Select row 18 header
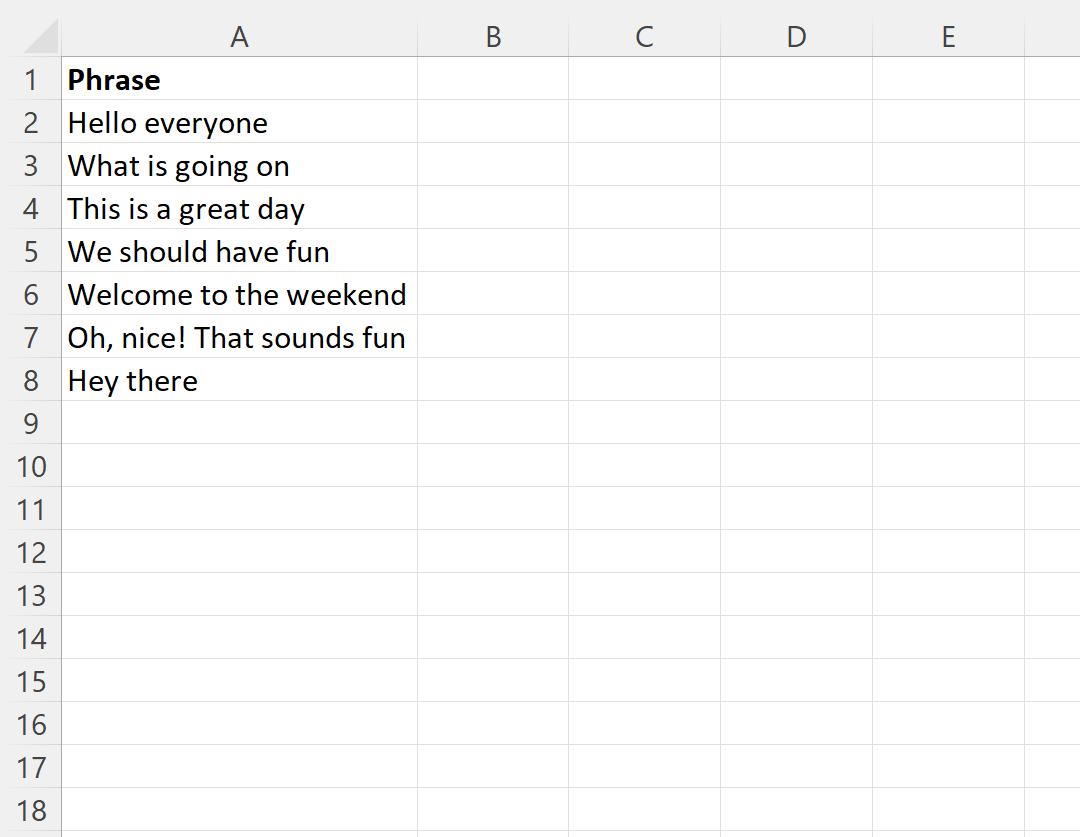The width and height of the screenshot is (1080, 837). point(31,810)
